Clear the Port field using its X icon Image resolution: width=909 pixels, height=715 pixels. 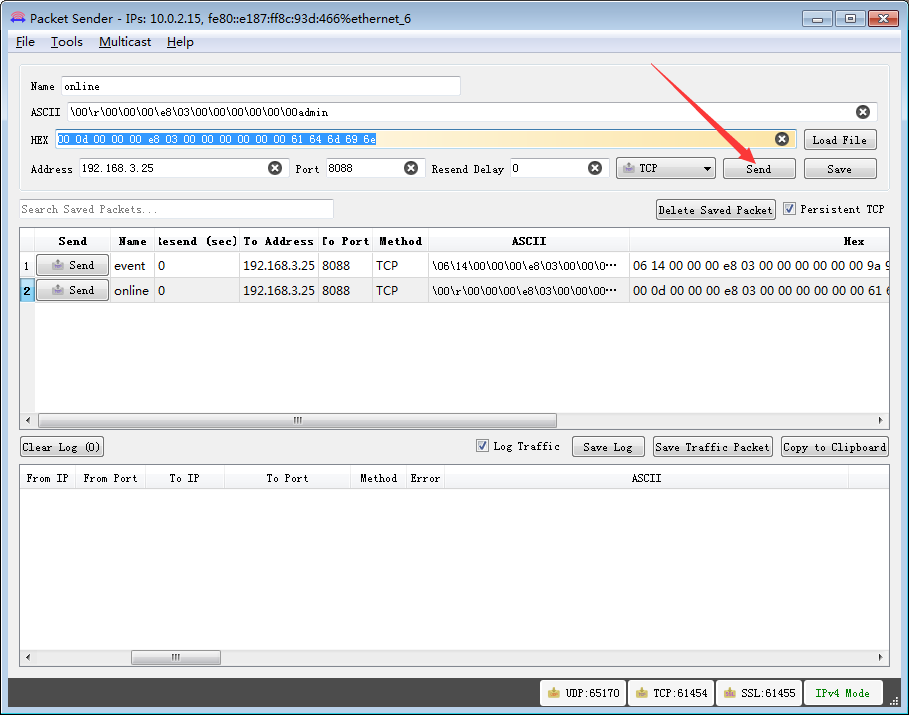click(411, 168)
